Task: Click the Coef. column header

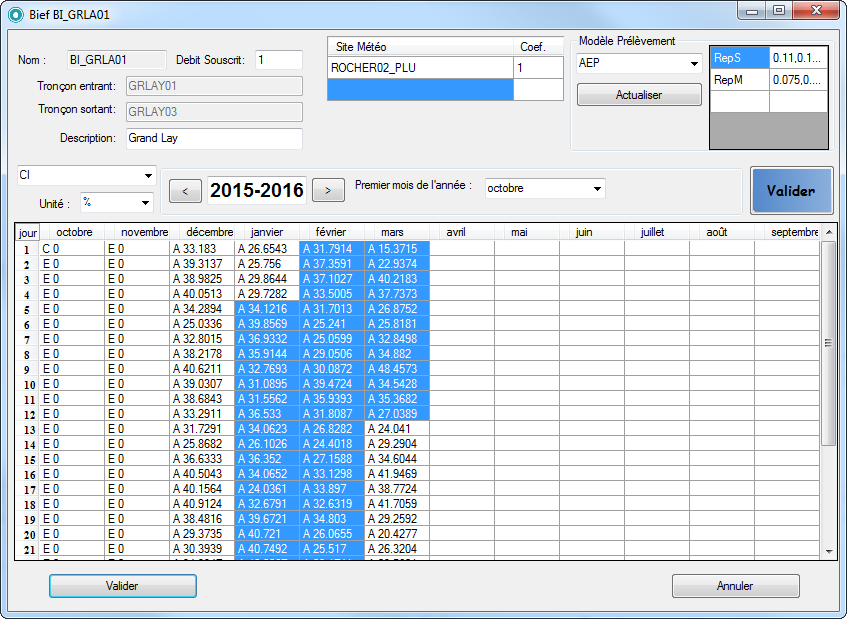Action: pos(538,47)
